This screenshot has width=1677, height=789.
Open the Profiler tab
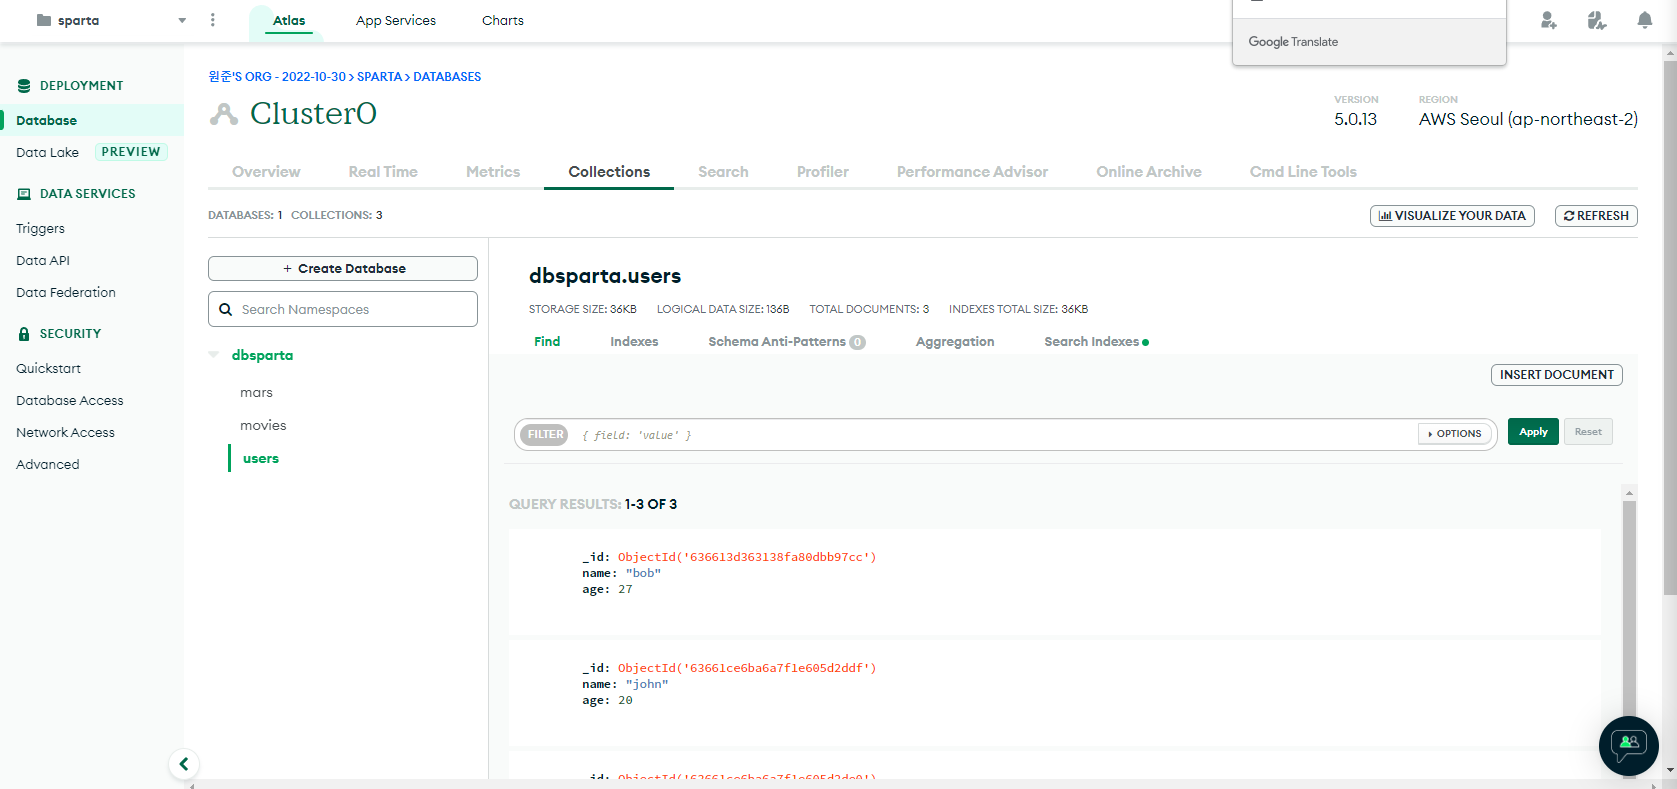[823, 172]
